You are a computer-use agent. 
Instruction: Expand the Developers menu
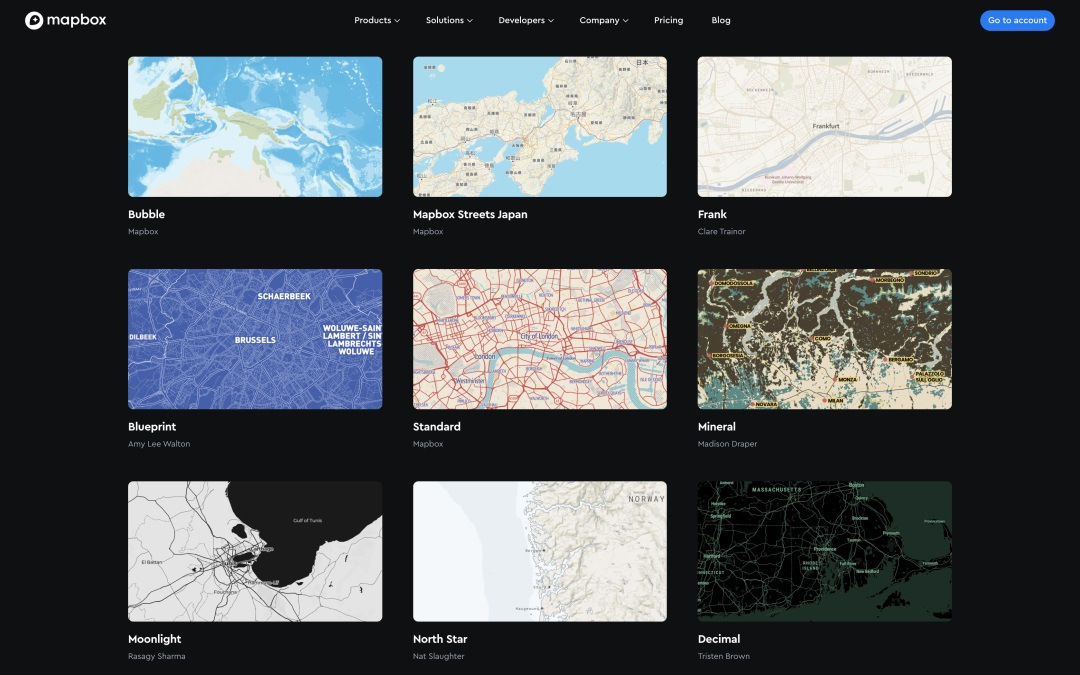click(x=526, y=20)
